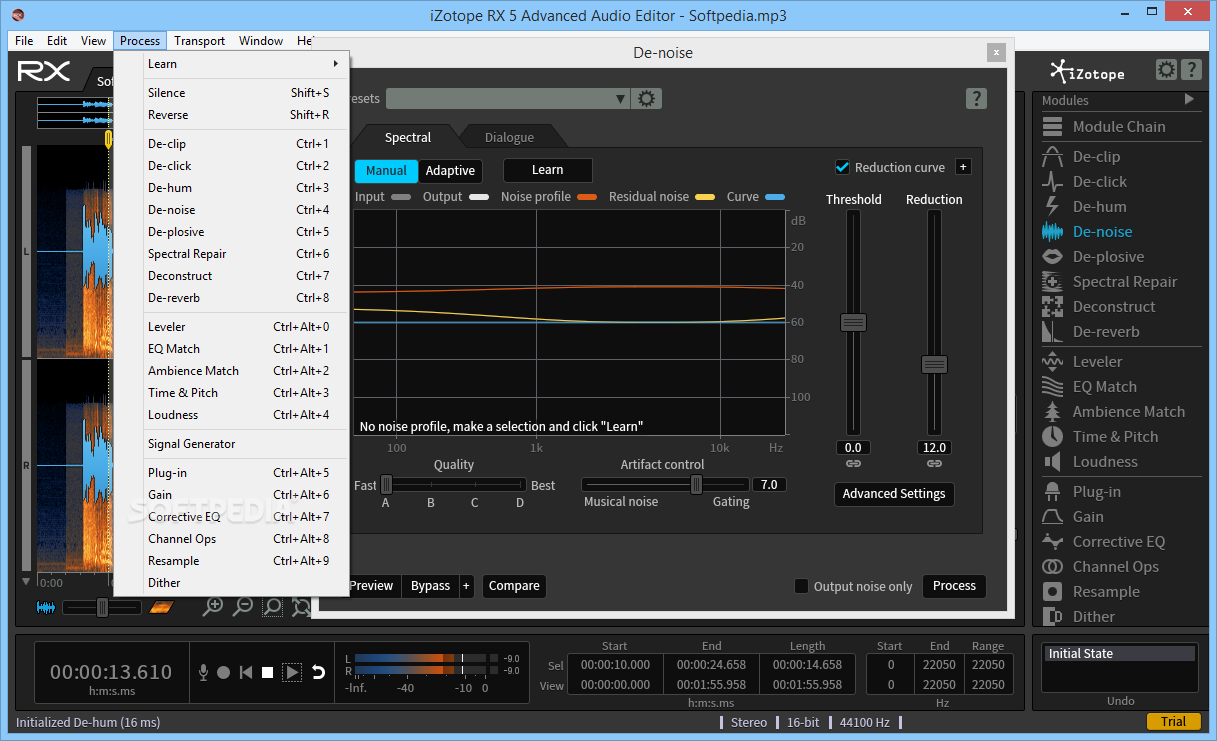Image resolution: width=1217 pixels, height=741 pixels.
Task: Open the Loudness module in sidebar
Action: (x=1089, y=462)
